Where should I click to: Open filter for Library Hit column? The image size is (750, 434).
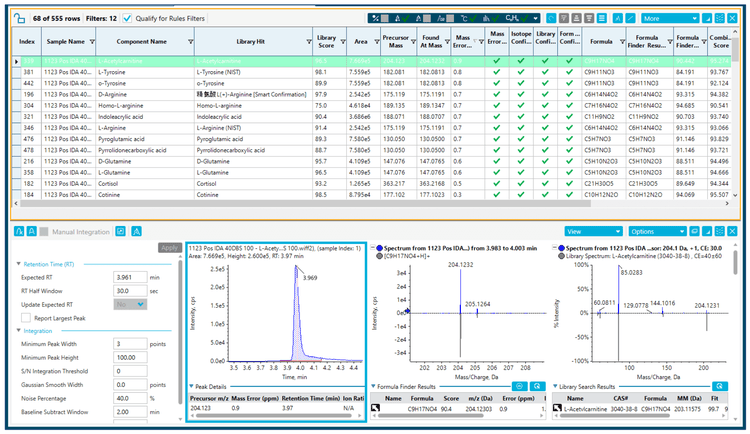[309, 42]
